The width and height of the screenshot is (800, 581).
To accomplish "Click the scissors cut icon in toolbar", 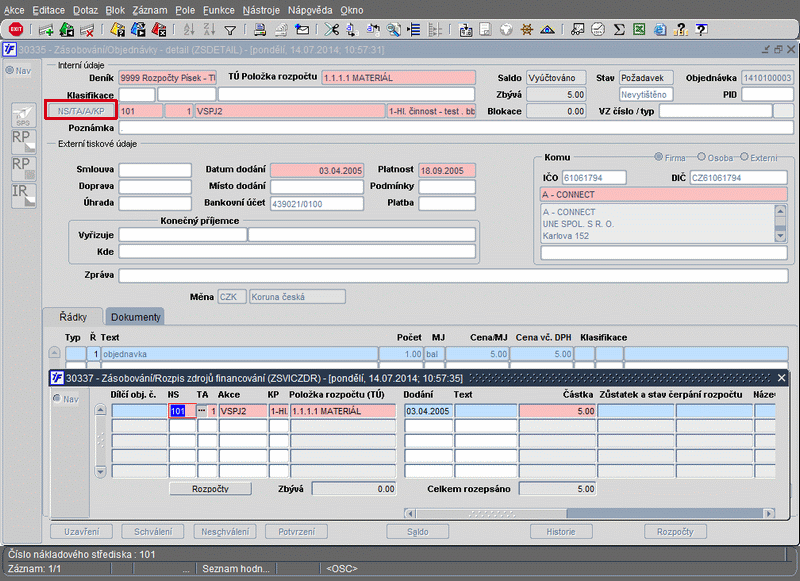I will point(332,30).
